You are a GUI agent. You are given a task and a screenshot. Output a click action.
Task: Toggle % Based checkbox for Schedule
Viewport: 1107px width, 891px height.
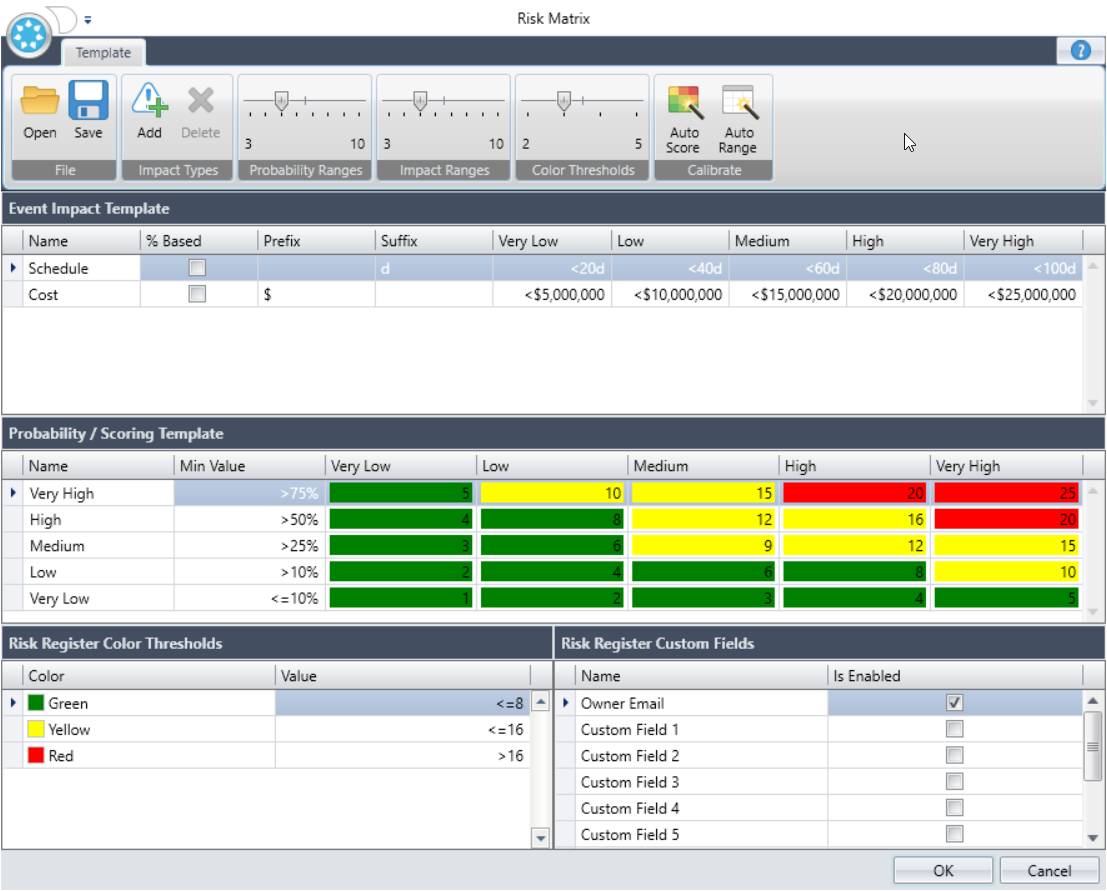[198, 268]
